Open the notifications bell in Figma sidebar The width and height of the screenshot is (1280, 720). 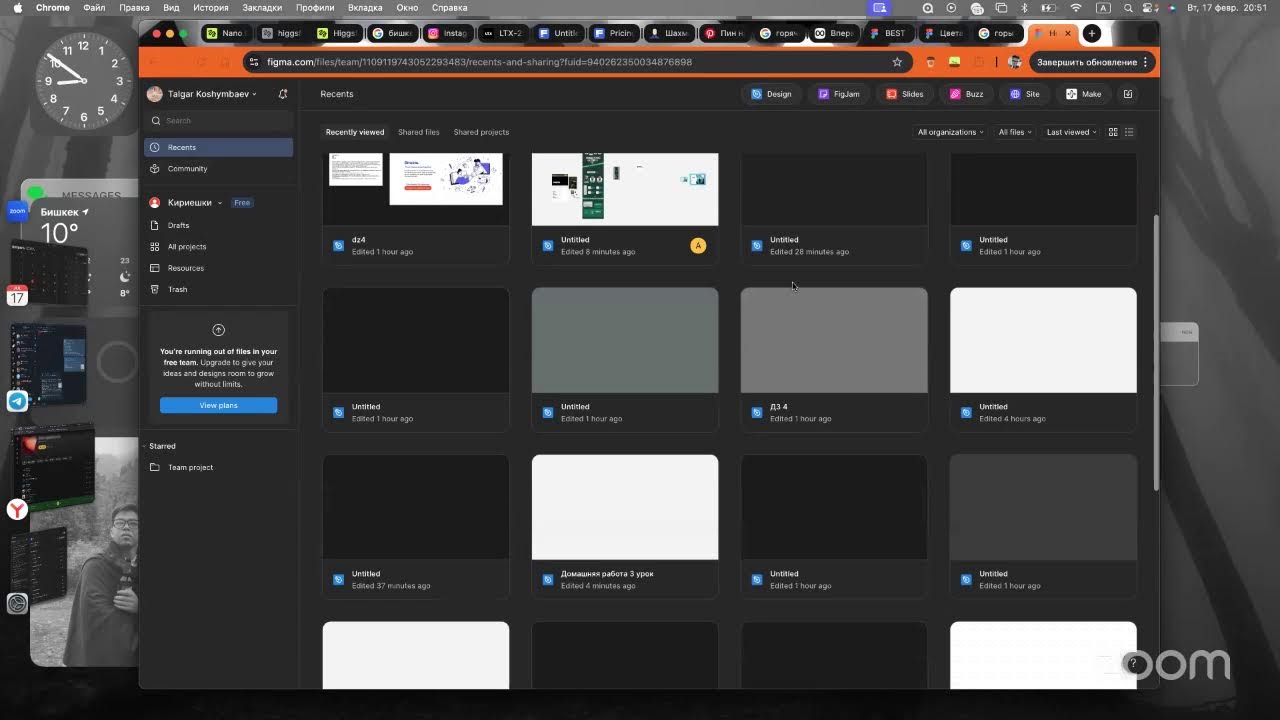pyautogui.click(x=283, y=94)
